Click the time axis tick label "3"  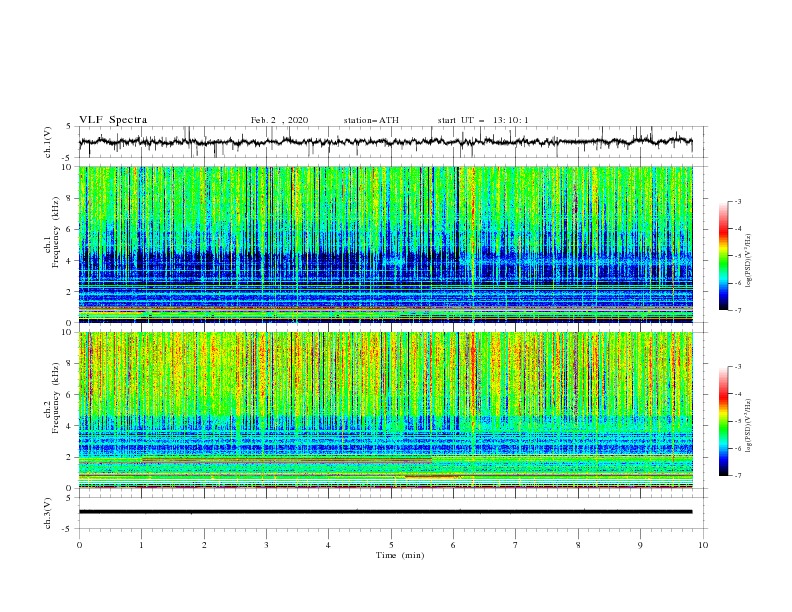[x=266, y=545]
